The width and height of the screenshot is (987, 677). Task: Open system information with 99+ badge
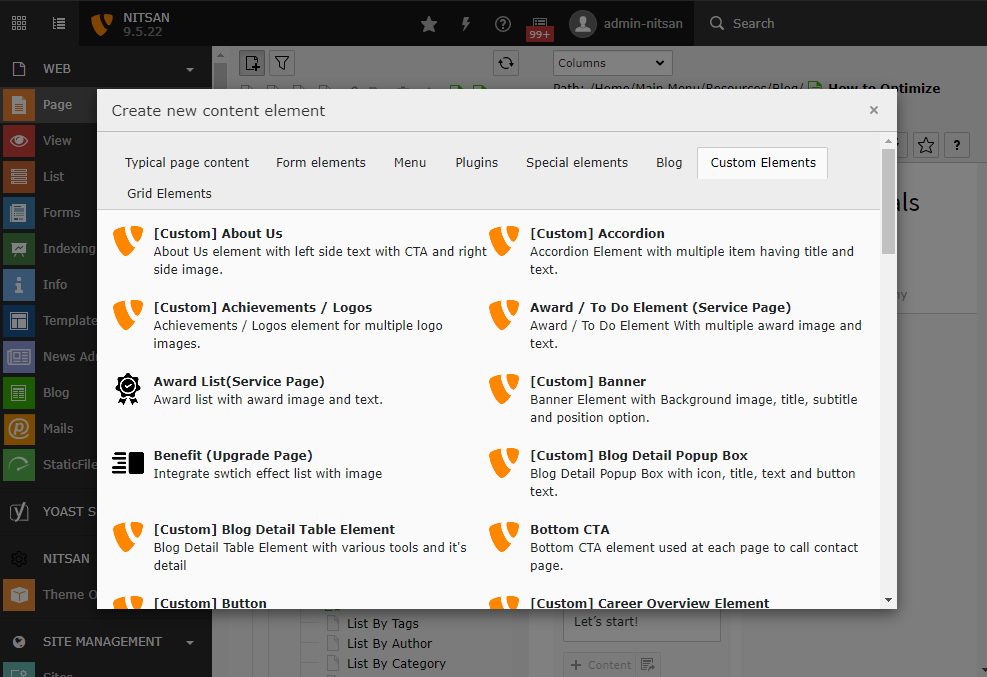click(x=539, y=27)
